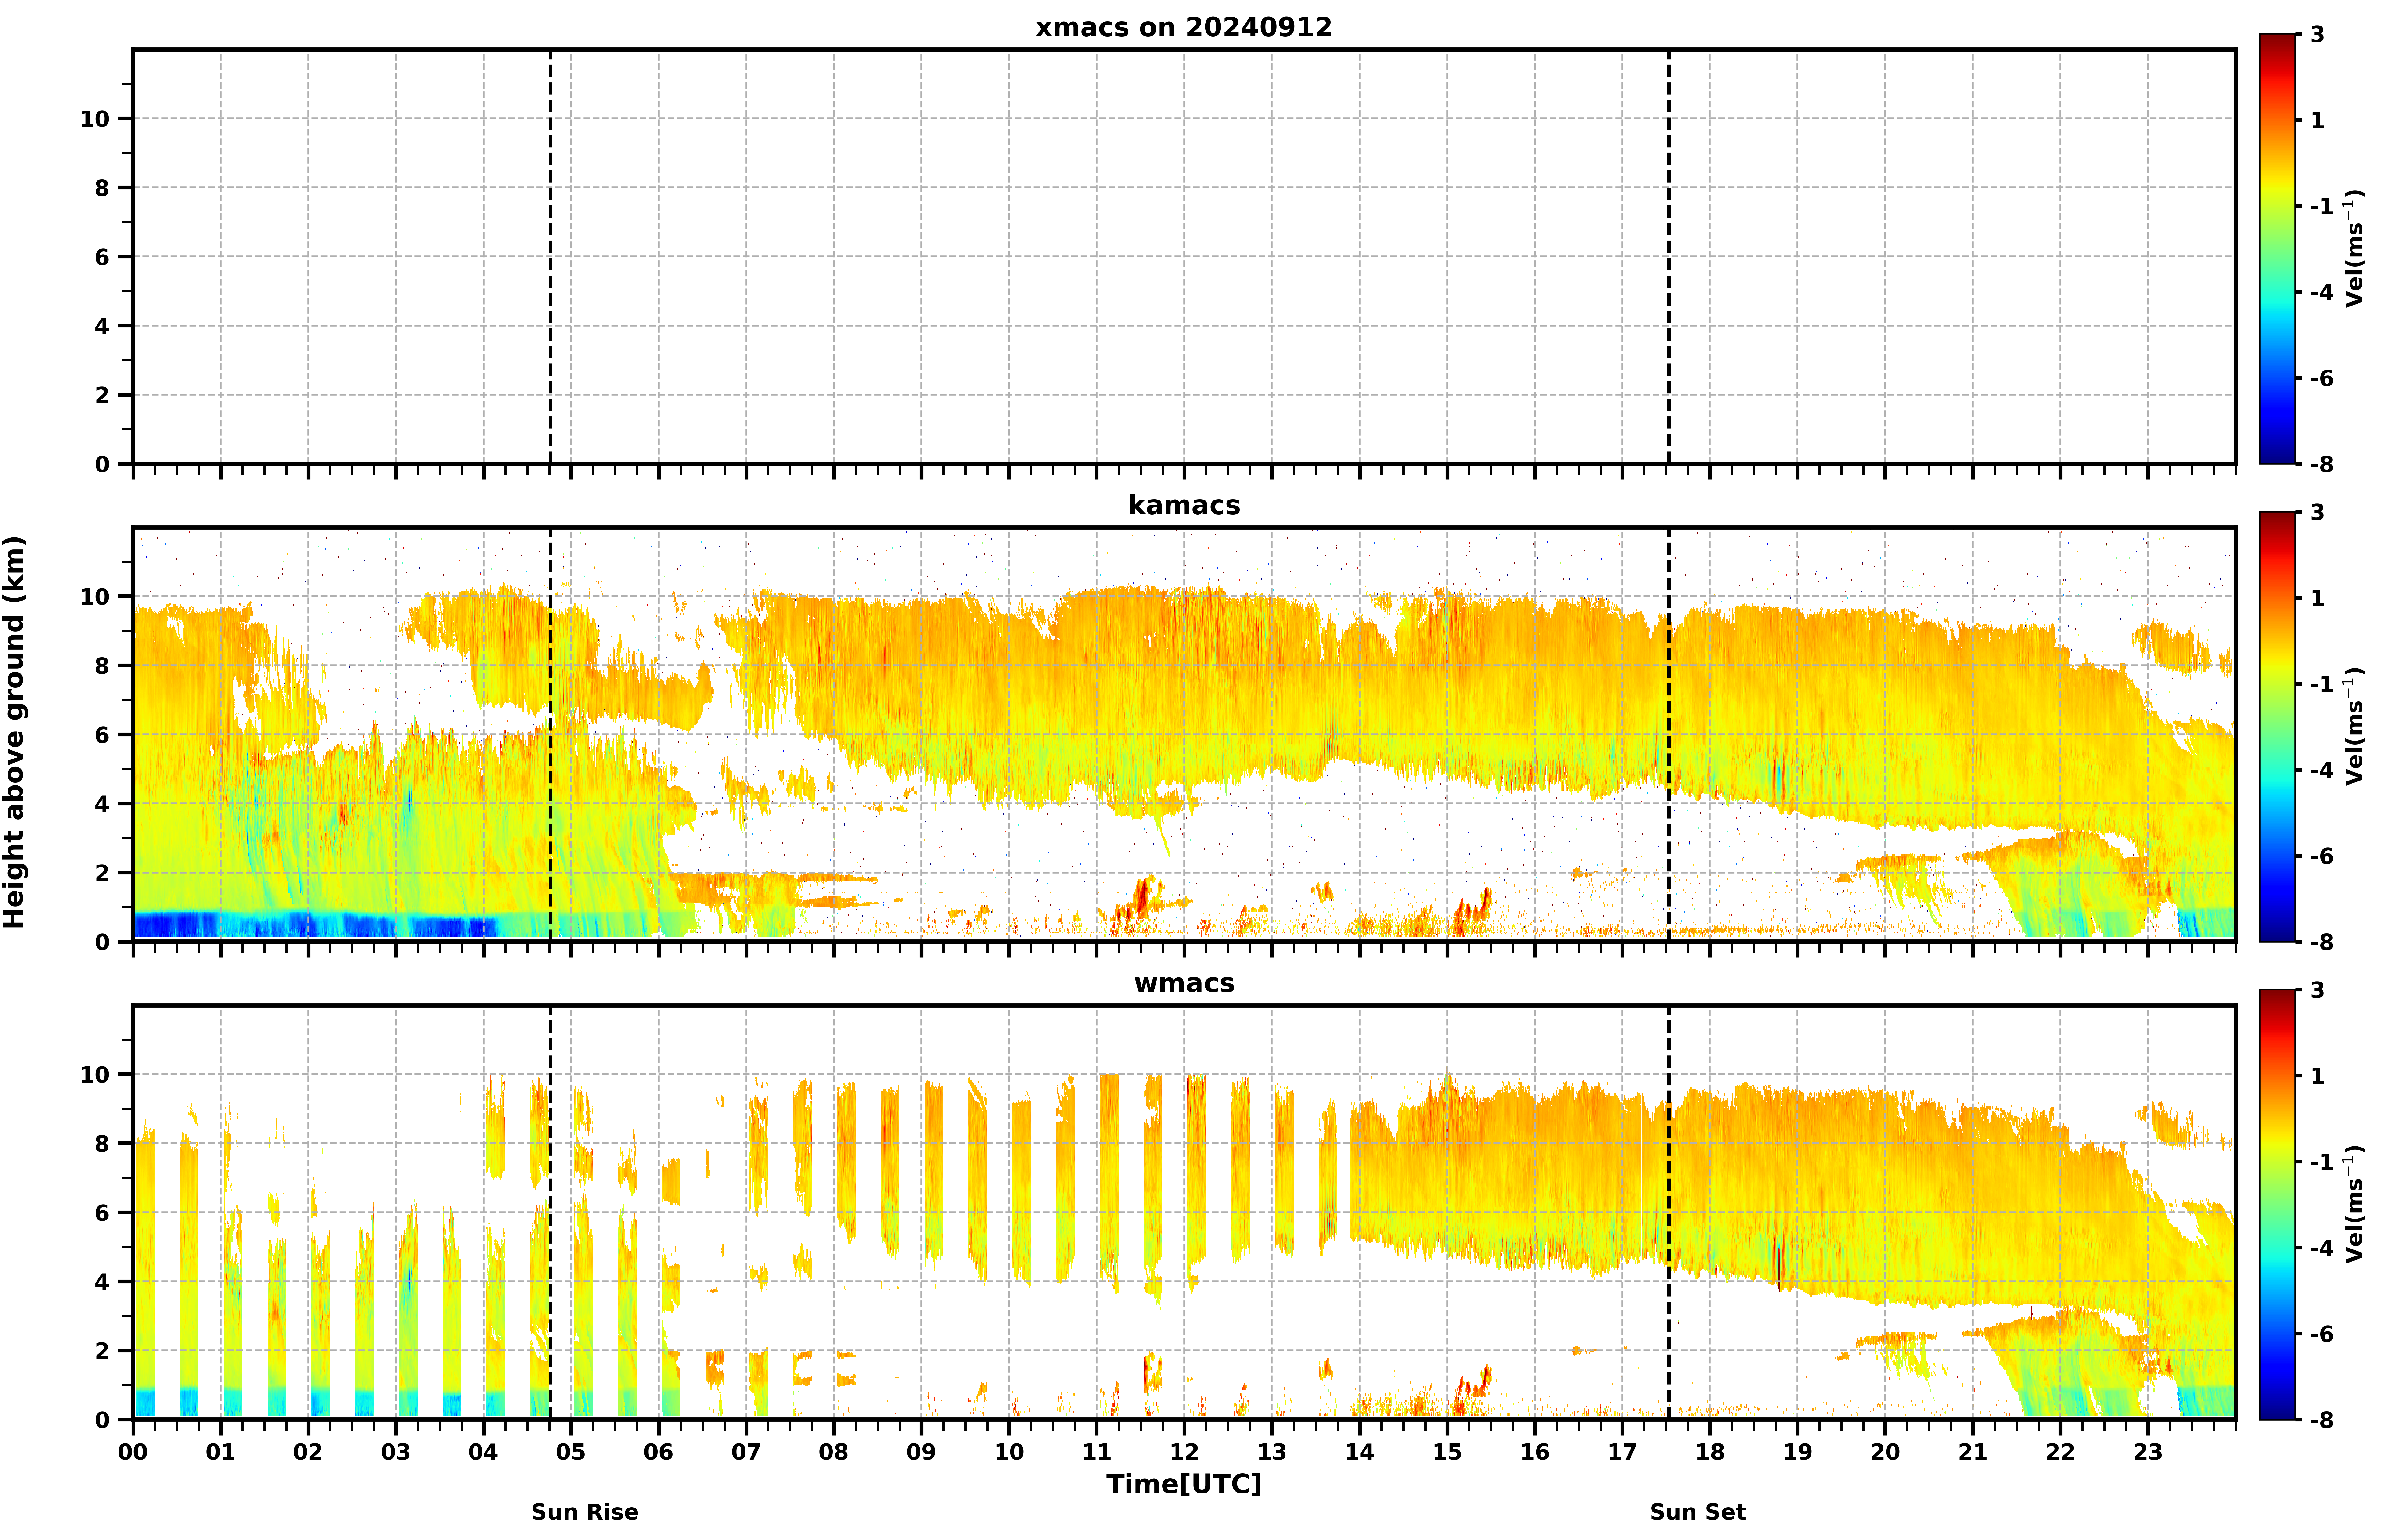
Task: Click the sunrise dashed line in kamacs panel
Action: (x=550, y=734)
